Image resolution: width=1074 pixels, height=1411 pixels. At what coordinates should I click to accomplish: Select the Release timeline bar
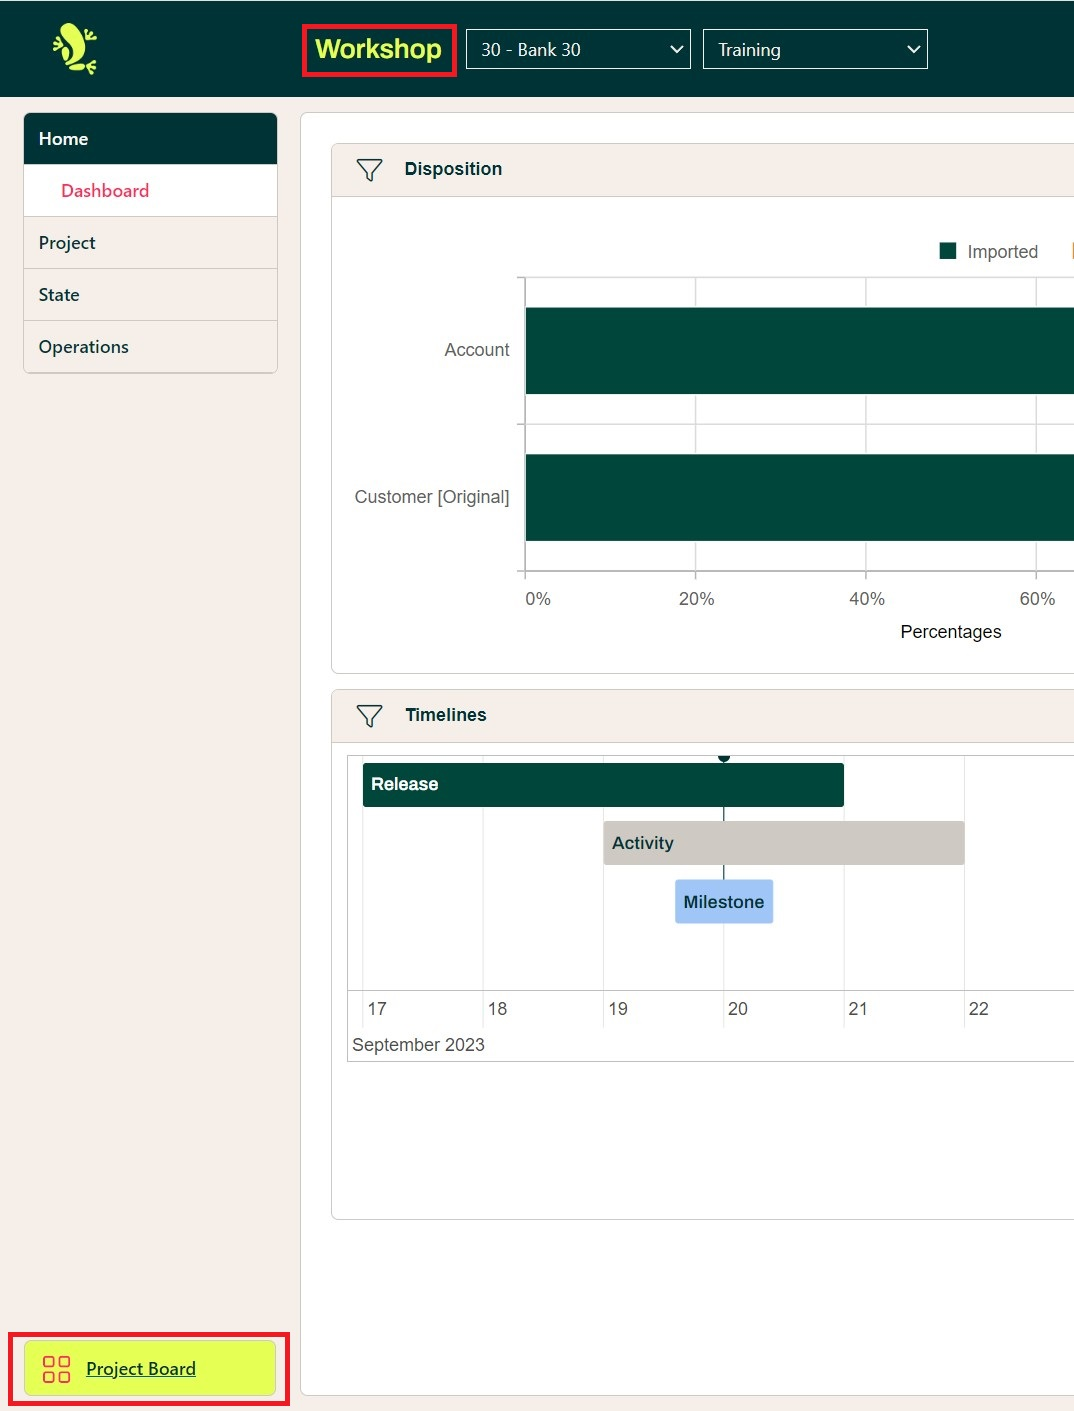tap(603, 785)
